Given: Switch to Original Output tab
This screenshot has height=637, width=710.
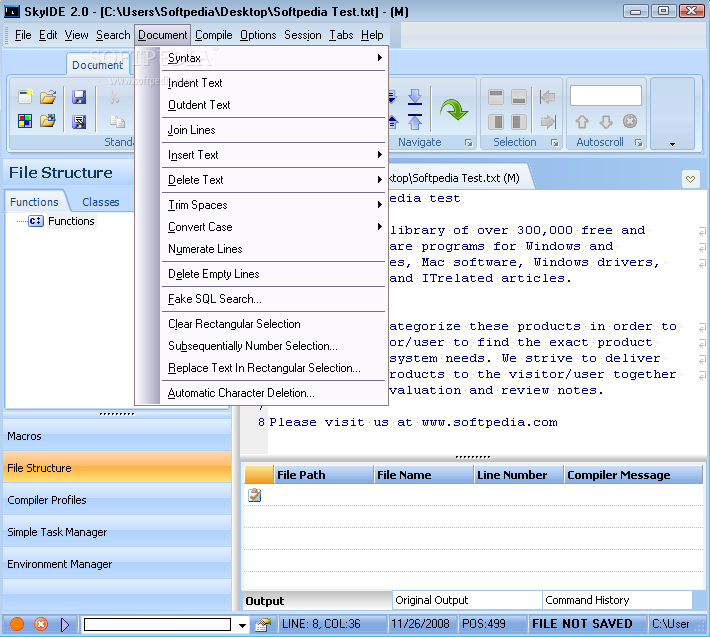Looking at the screenshot, I should (x=467, y=600).
